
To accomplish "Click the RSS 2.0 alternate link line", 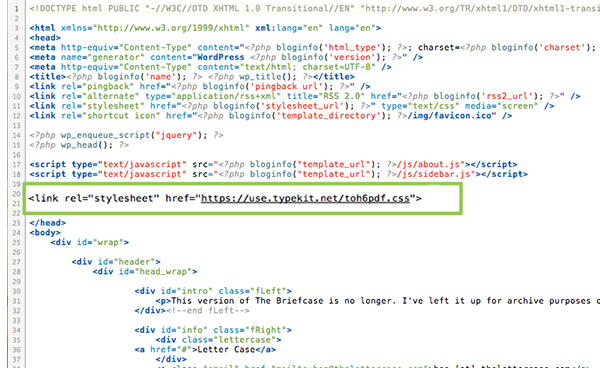I will [305, 96].
